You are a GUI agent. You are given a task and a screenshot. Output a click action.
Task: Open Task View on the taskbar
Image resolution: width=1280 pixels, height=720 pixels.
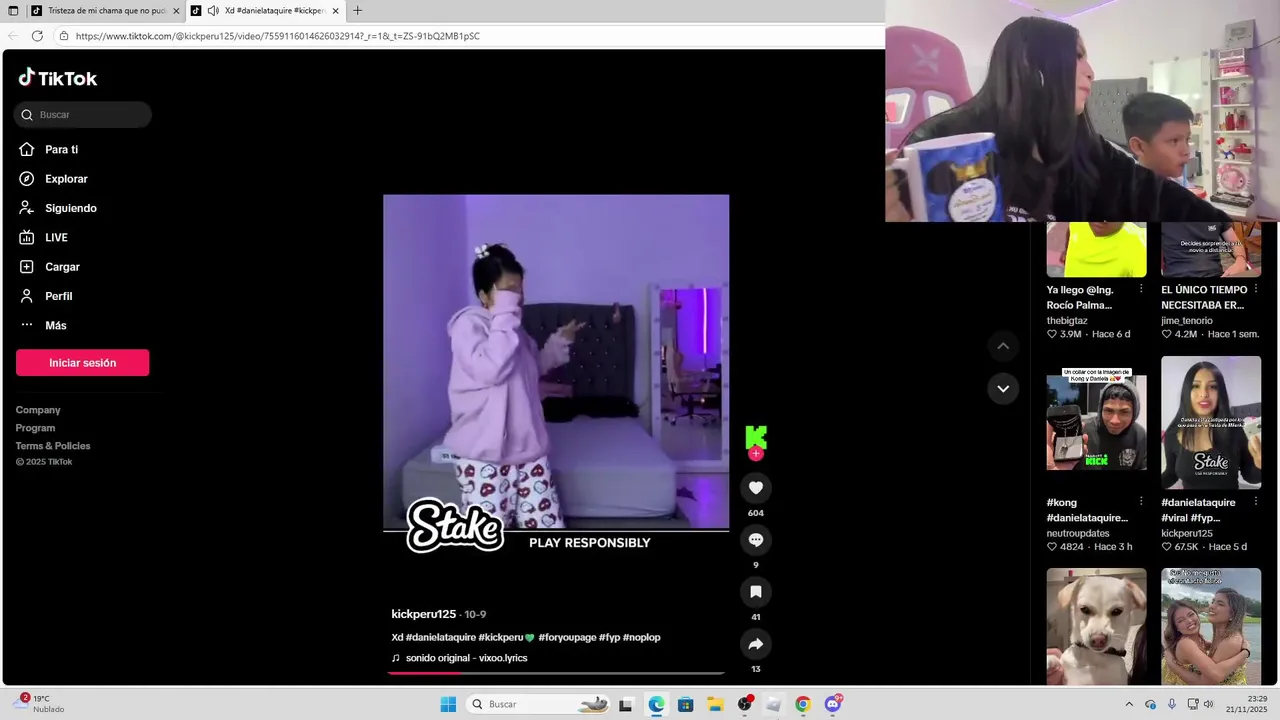[626, 705]
